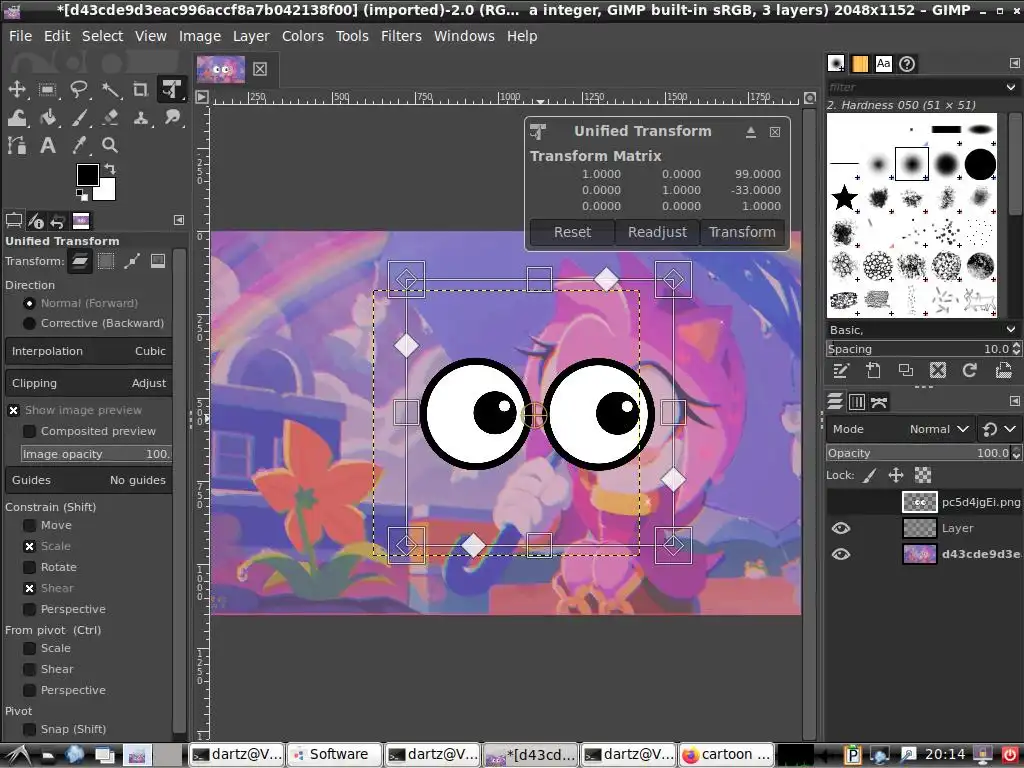This screenshot has width=1024, height=768.
Task: Toggle Show image preview checkbox
Action: [14, 410]
